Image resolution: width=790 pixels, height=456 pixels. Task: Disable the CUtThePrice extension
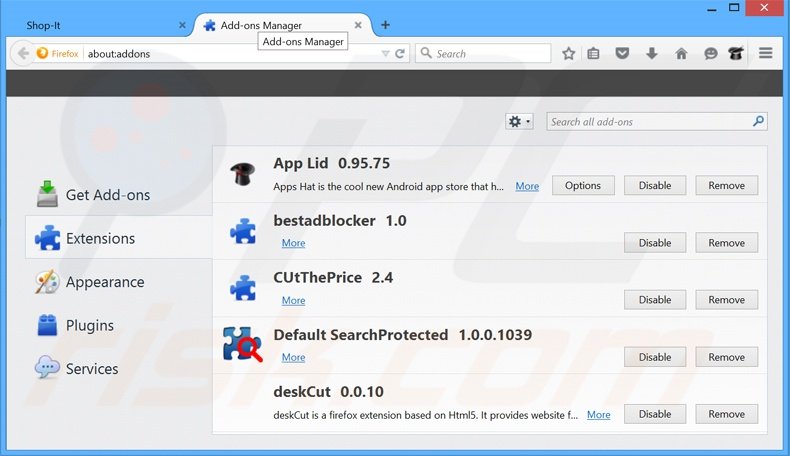(655, 300)
